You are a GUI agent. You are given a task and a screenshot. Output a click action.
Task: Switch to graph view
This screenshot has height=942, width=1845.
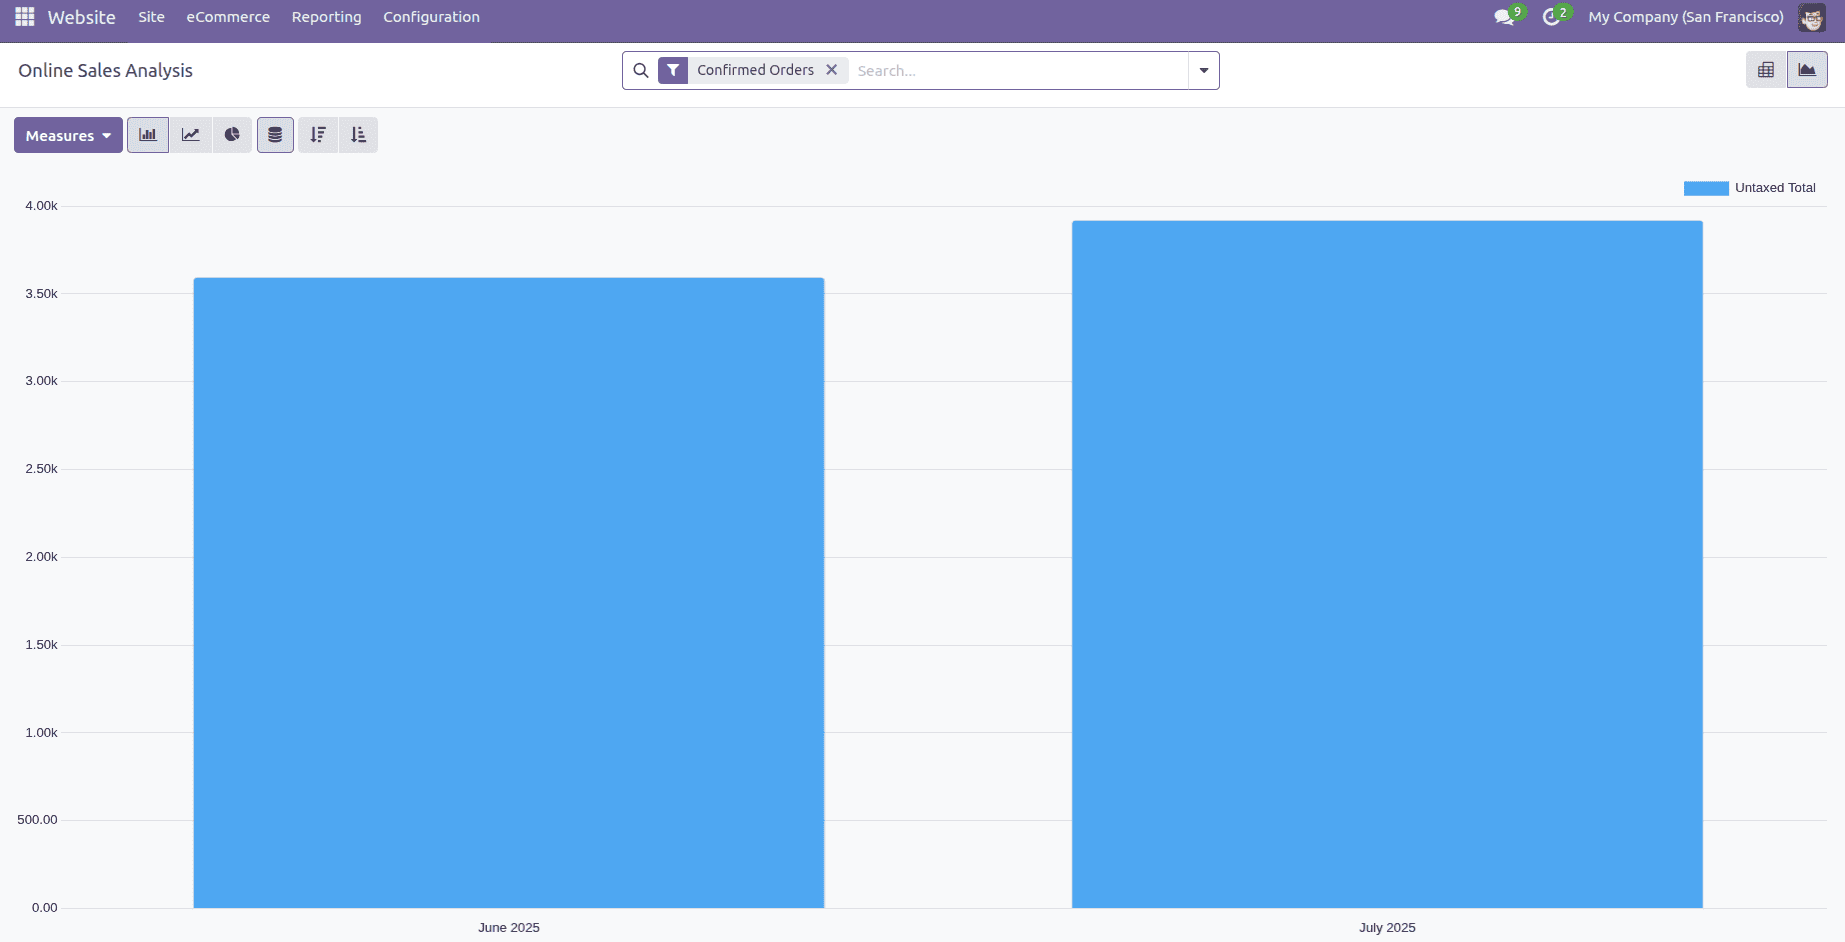point(1807,70)
